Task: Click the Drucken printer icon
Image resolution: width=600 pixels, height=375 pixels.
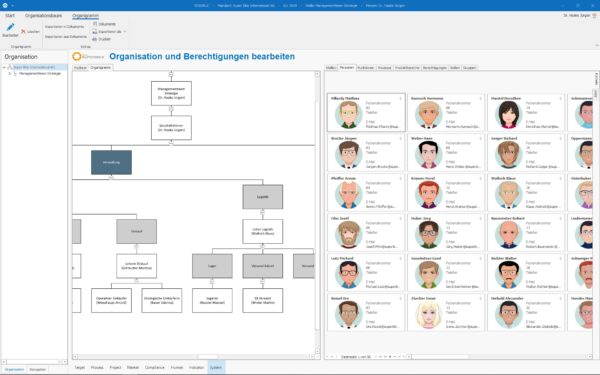Action: [95, 39]
